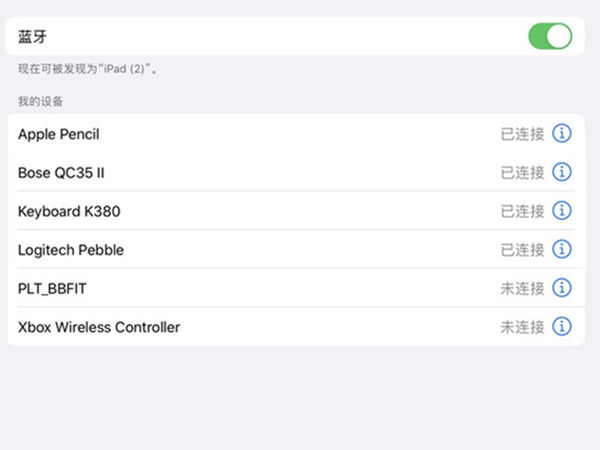Select the Apple Pencil device name
Viewport: 600px width, 450px height.
click(59, 134)
